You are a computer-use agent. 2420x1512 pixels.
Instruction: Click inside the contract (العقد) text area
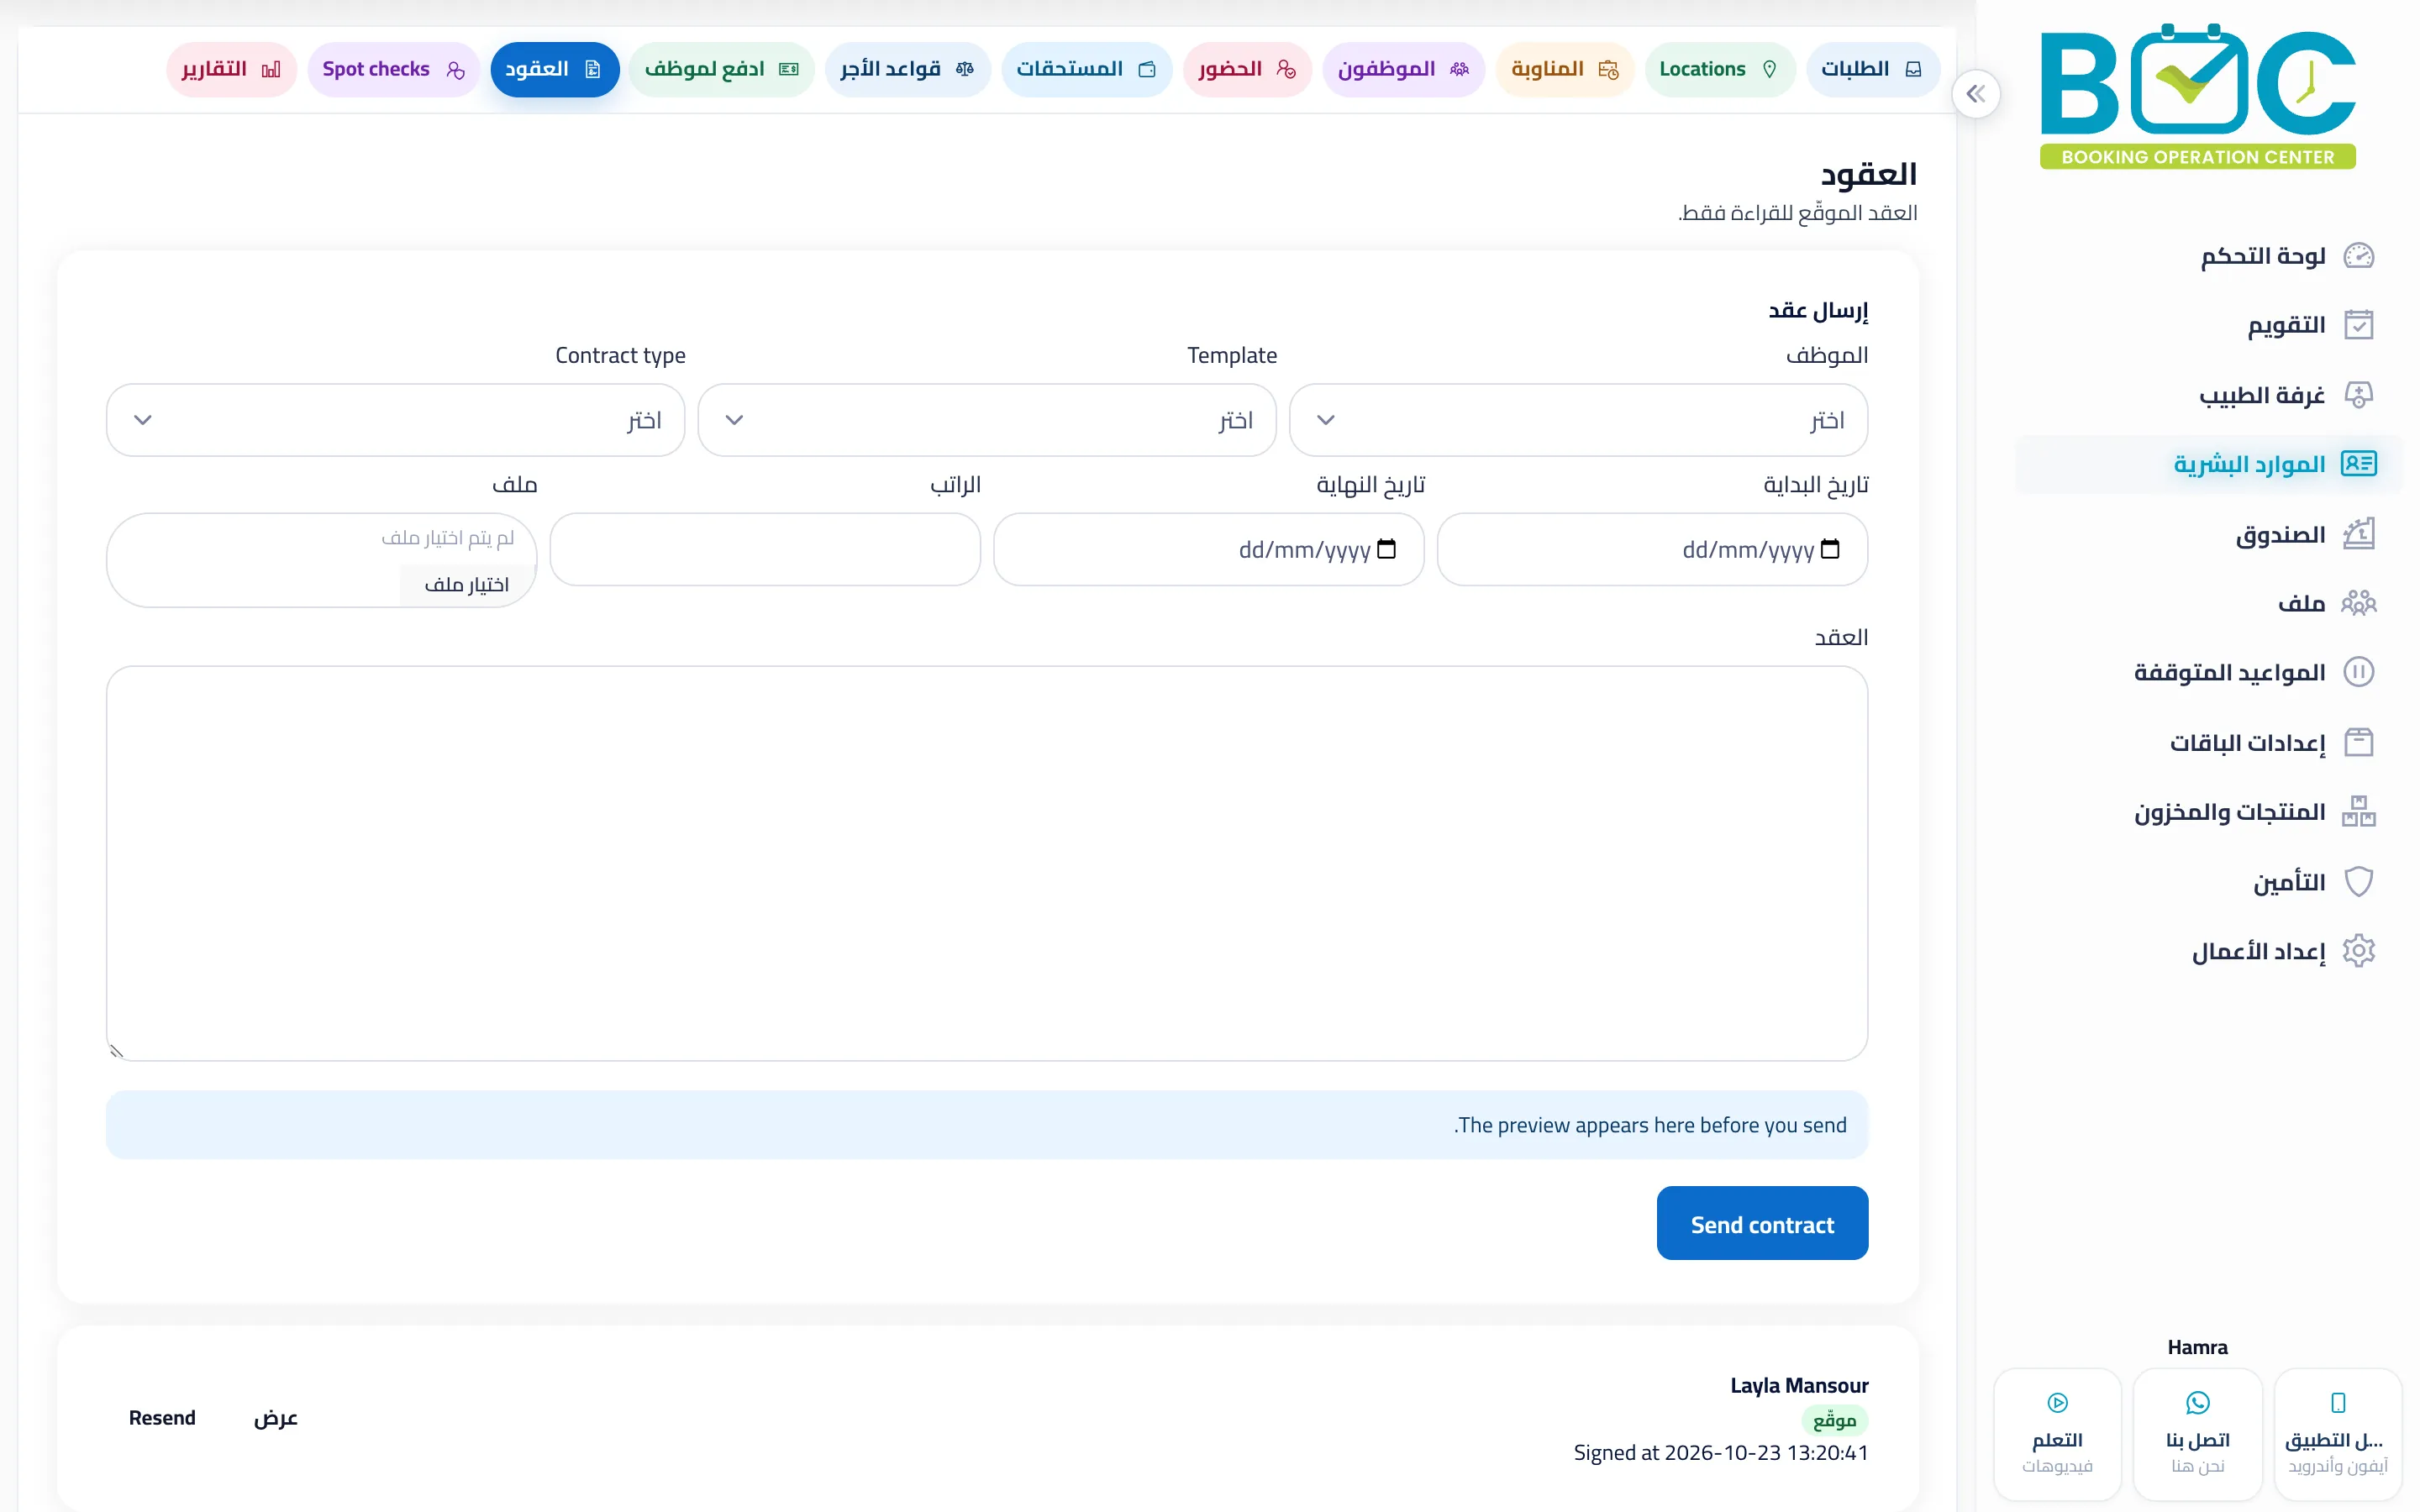pos(987,863)
